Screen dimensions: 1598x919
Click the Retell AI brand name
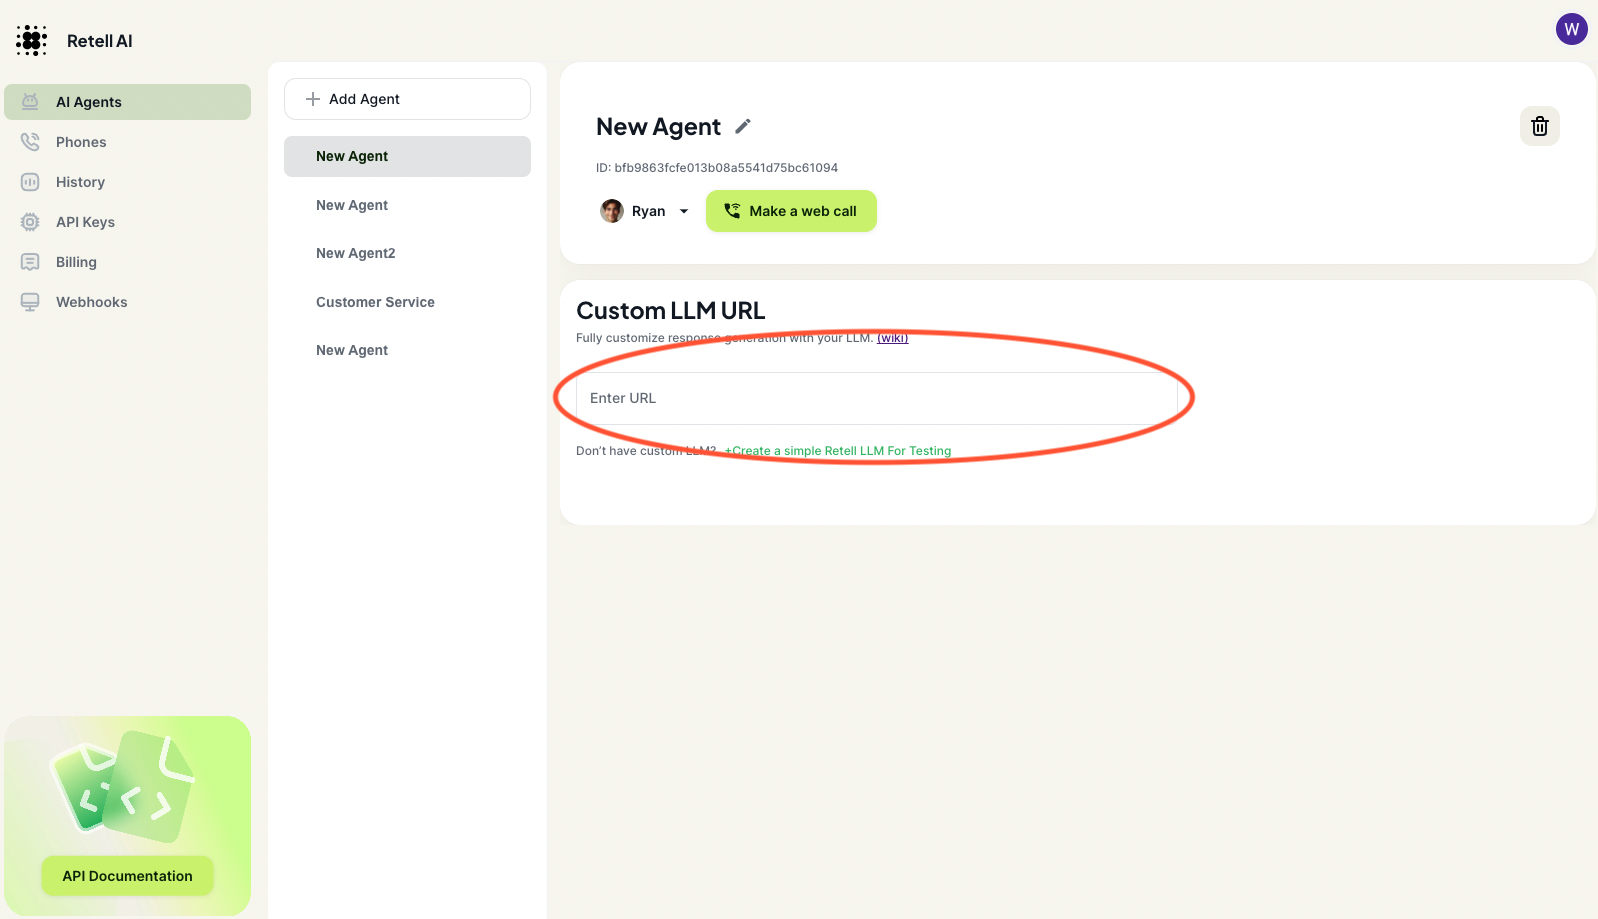pos(100,41)
